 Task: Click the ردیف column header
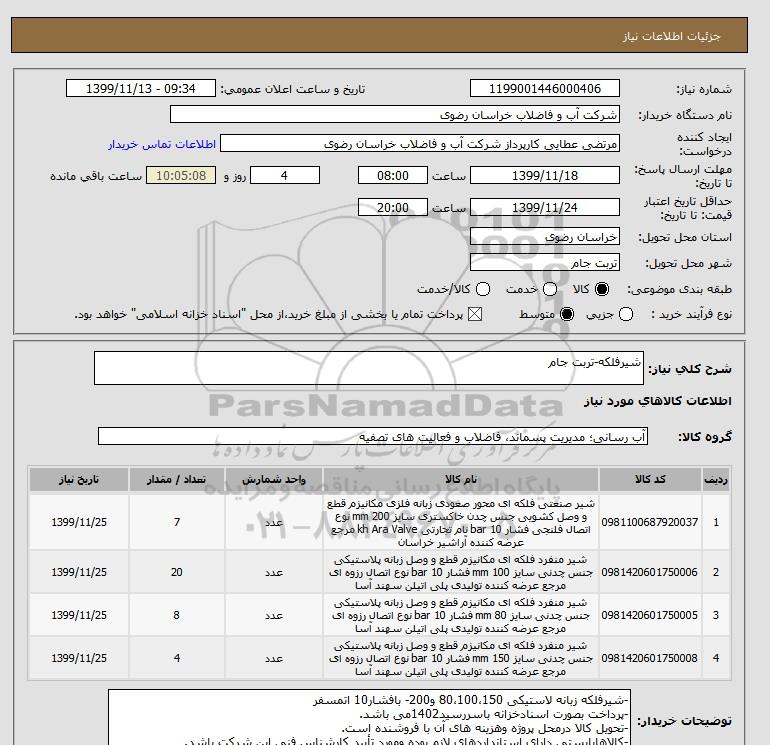click(x=715, y=480)
